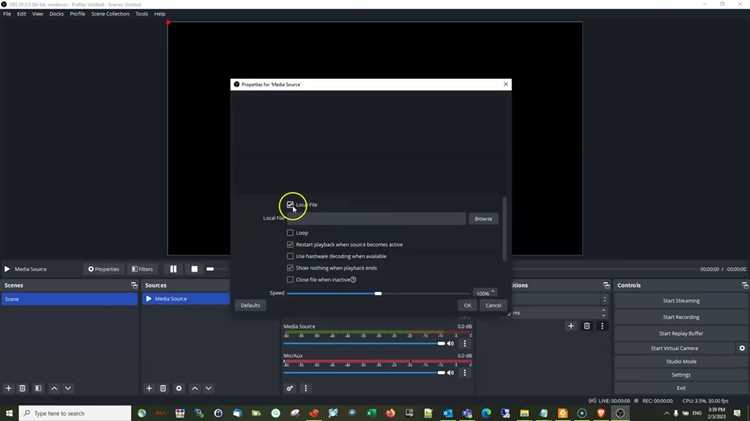Open audio mixer menu dots at bottom
This screenshot has height=421, width=750.
[306, 388]
